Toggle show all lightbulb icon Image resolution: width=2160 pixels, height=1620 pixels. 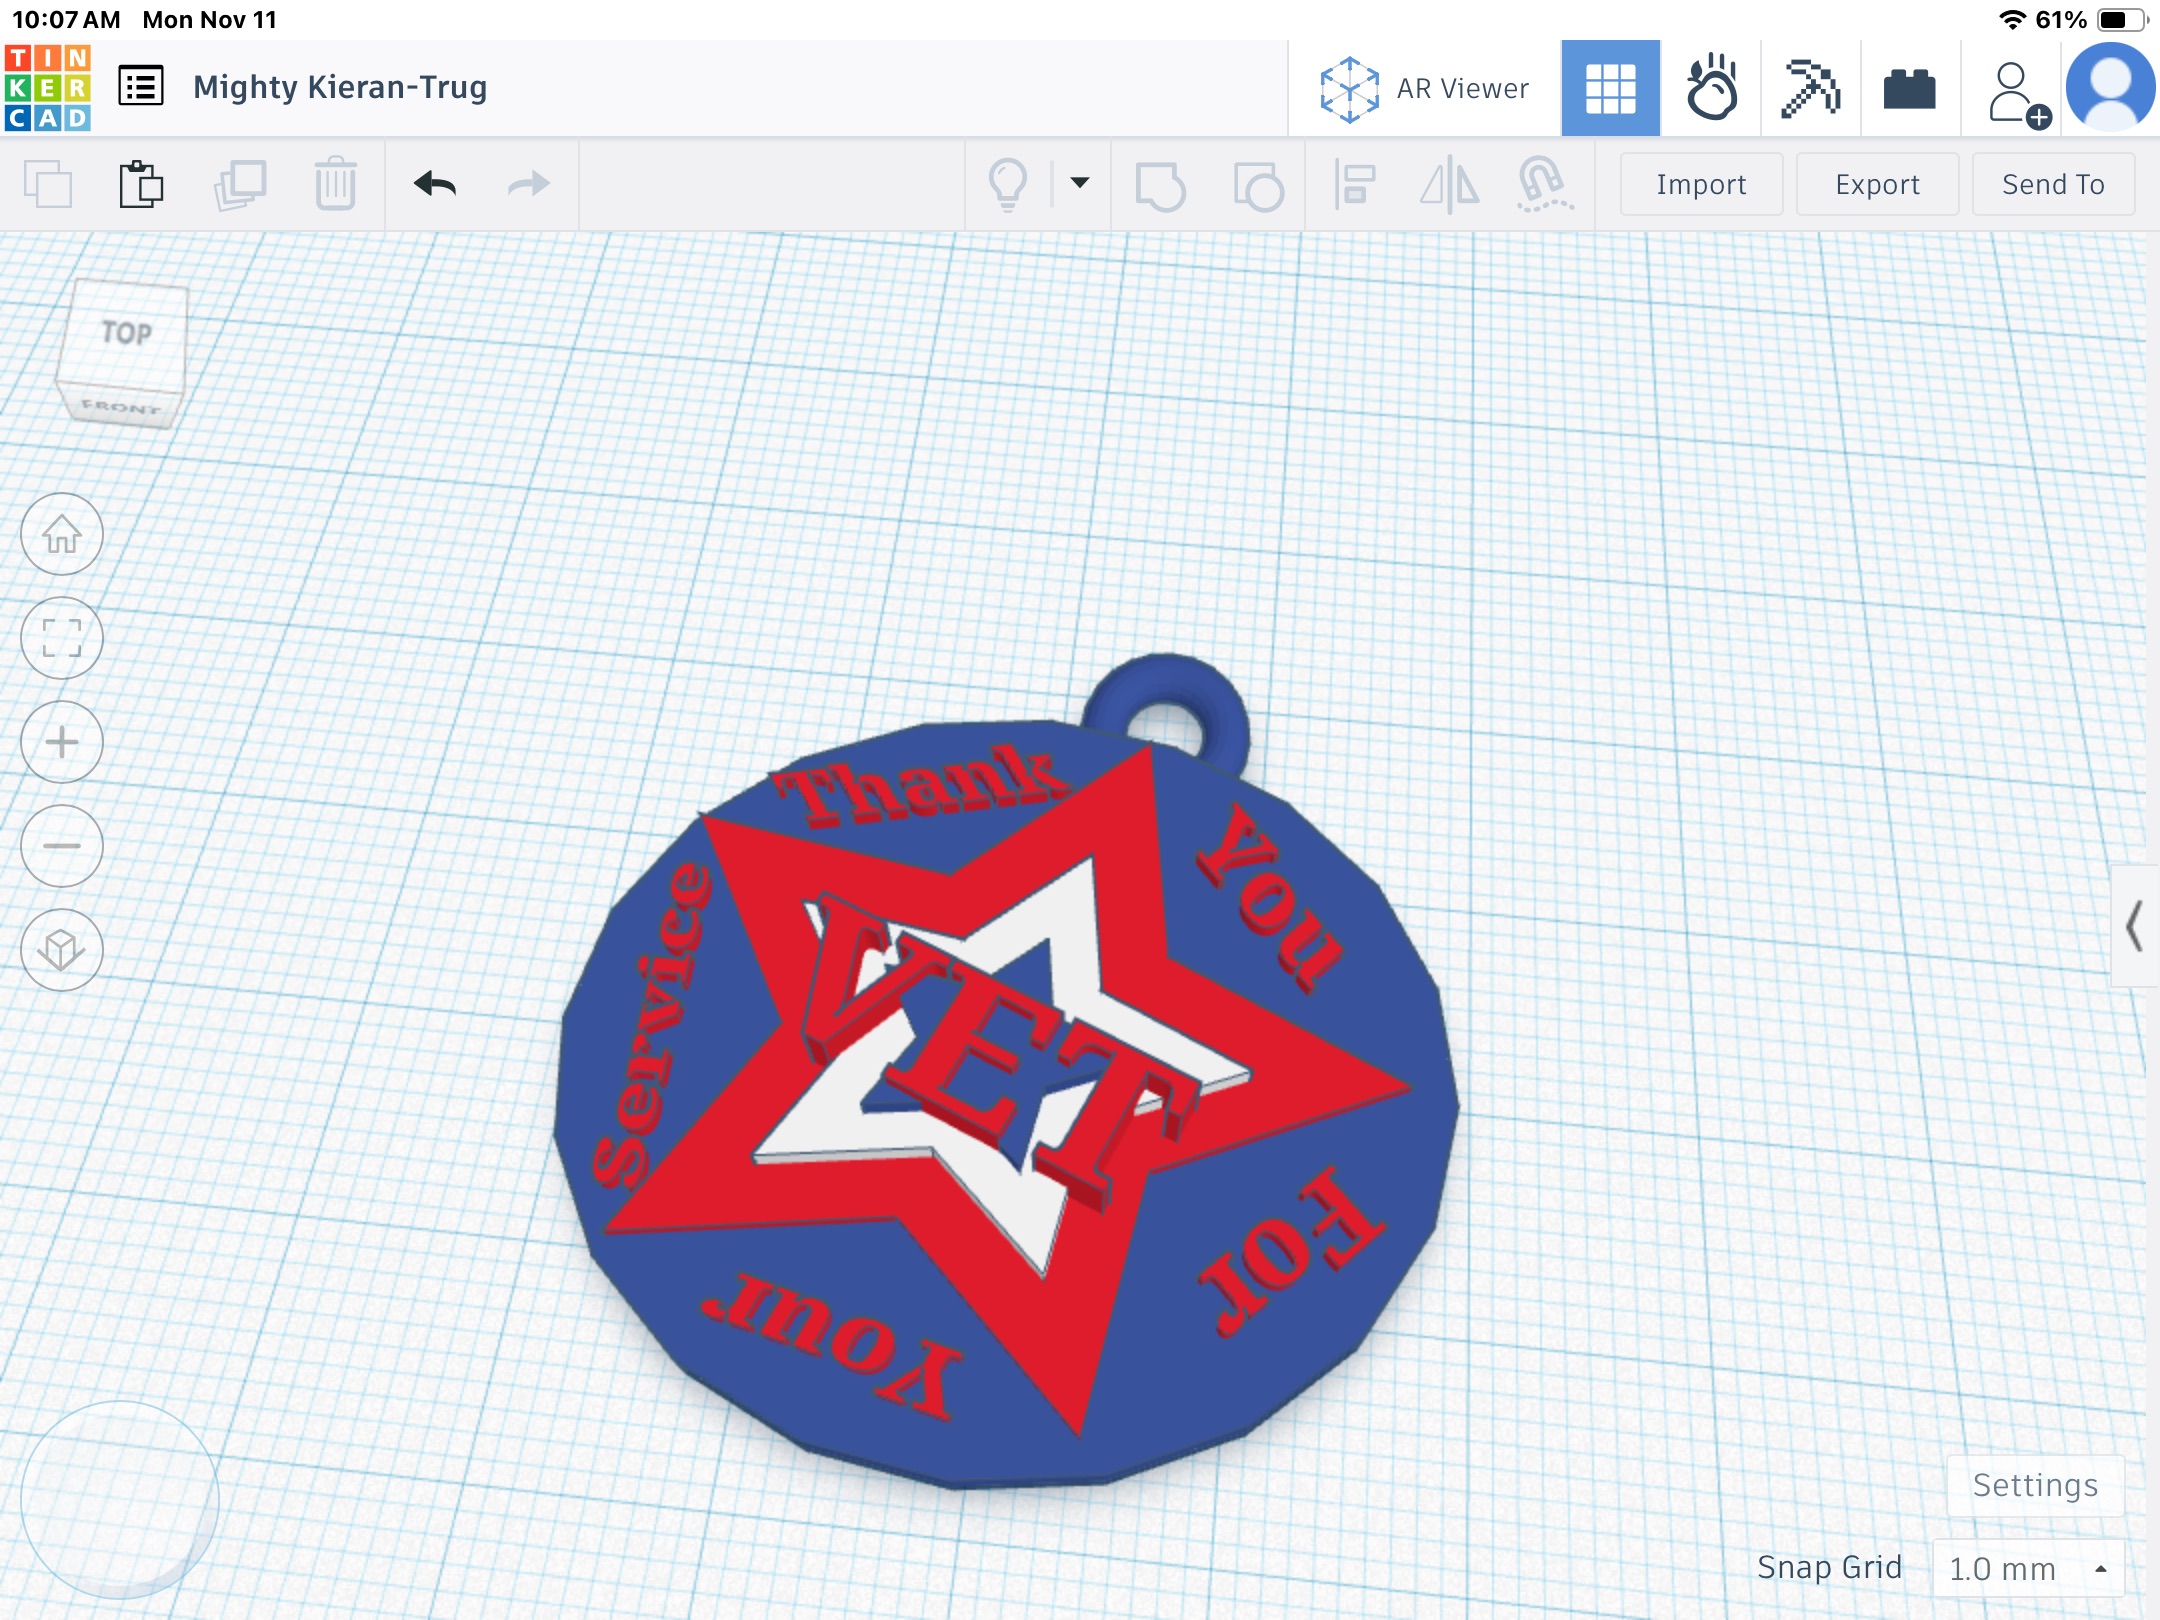pos(1008,184)
